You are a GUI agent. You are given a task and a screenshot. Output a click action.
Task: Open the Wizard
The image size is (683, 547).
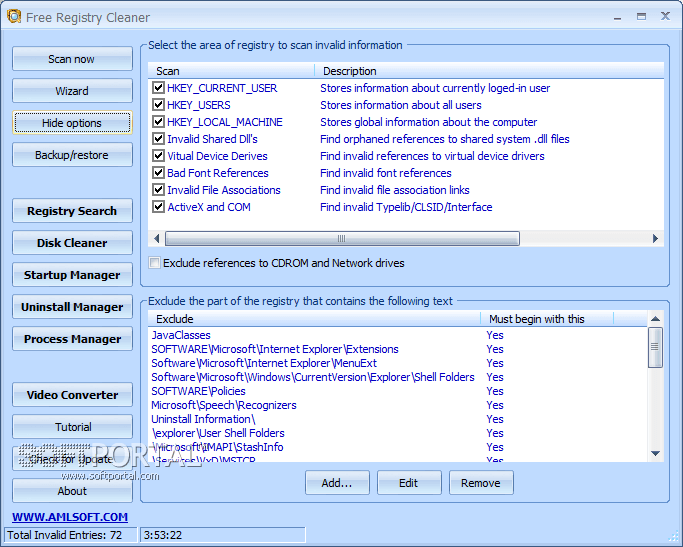(x=72, y=91)
